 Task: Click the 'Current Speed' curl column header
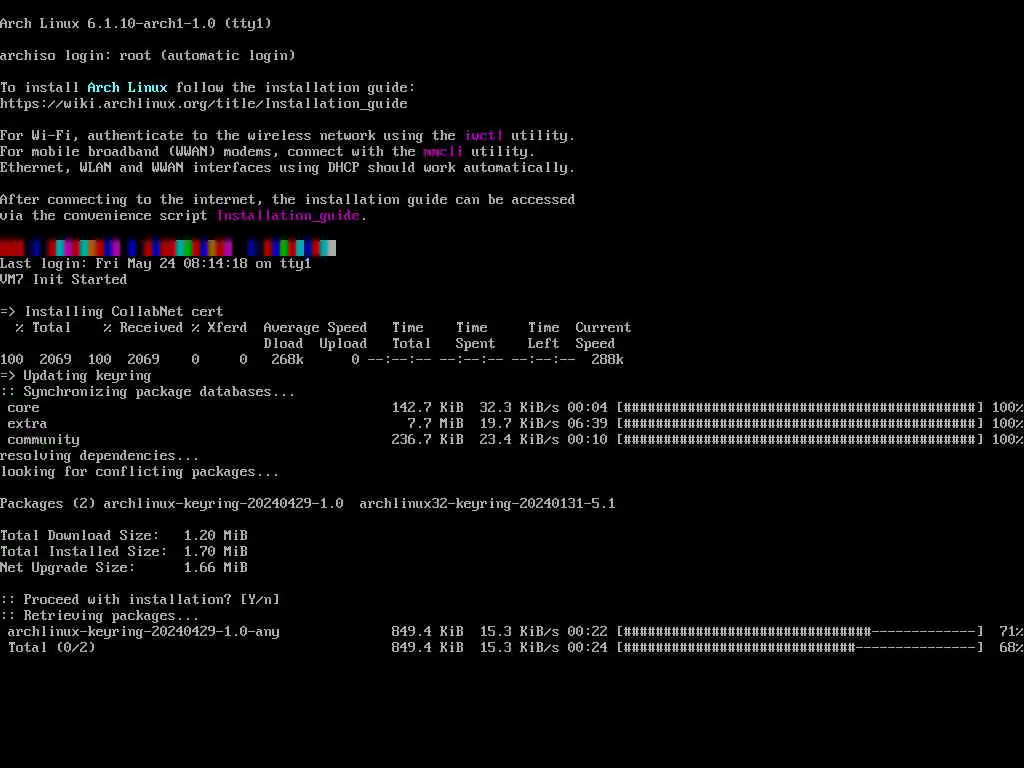point(603,336)
